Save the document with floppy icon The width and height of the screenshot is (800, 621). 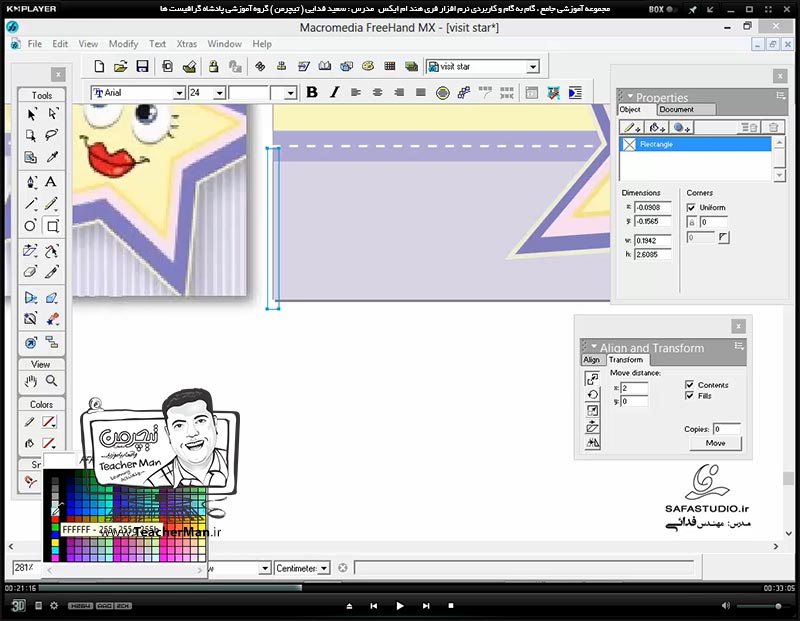[142, 66]
